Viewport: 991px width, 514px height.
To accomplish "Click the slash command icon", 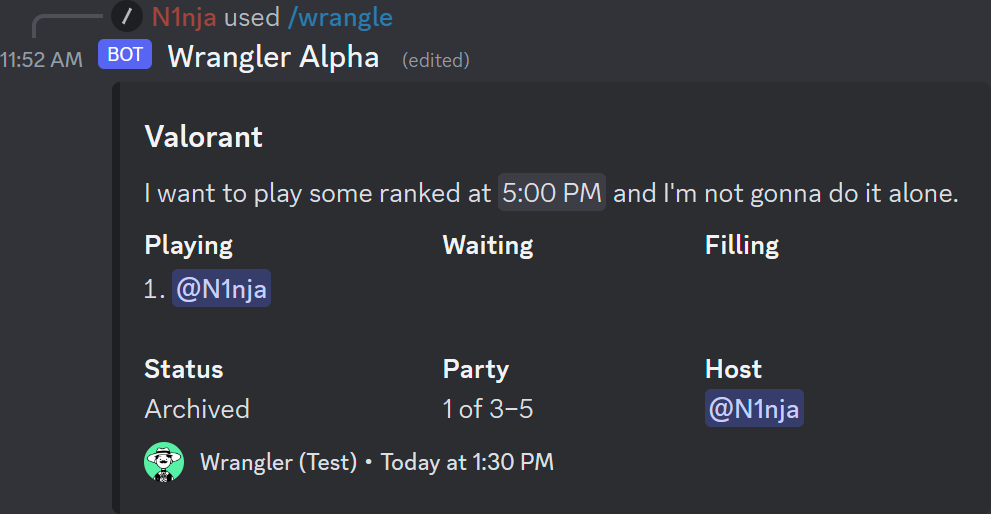I will click(x=127, y=17).
